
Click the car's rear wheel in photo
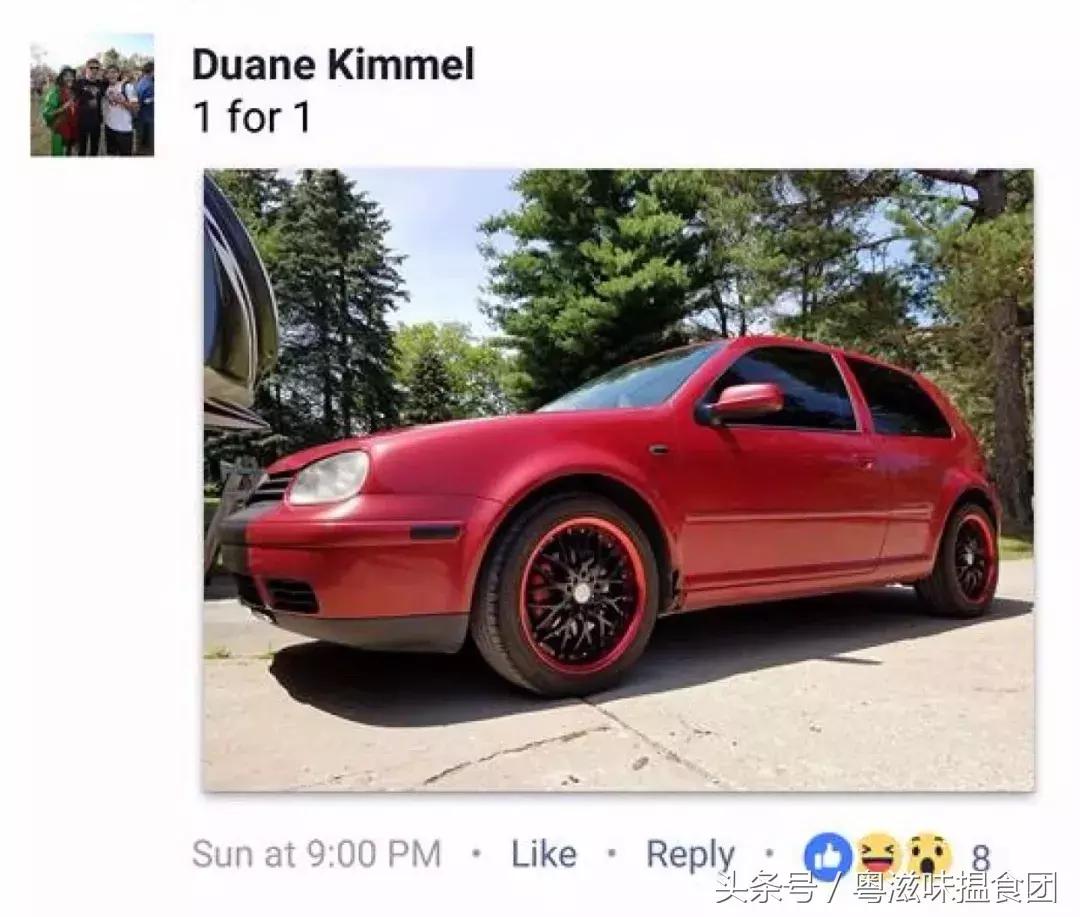pos(959,559)
